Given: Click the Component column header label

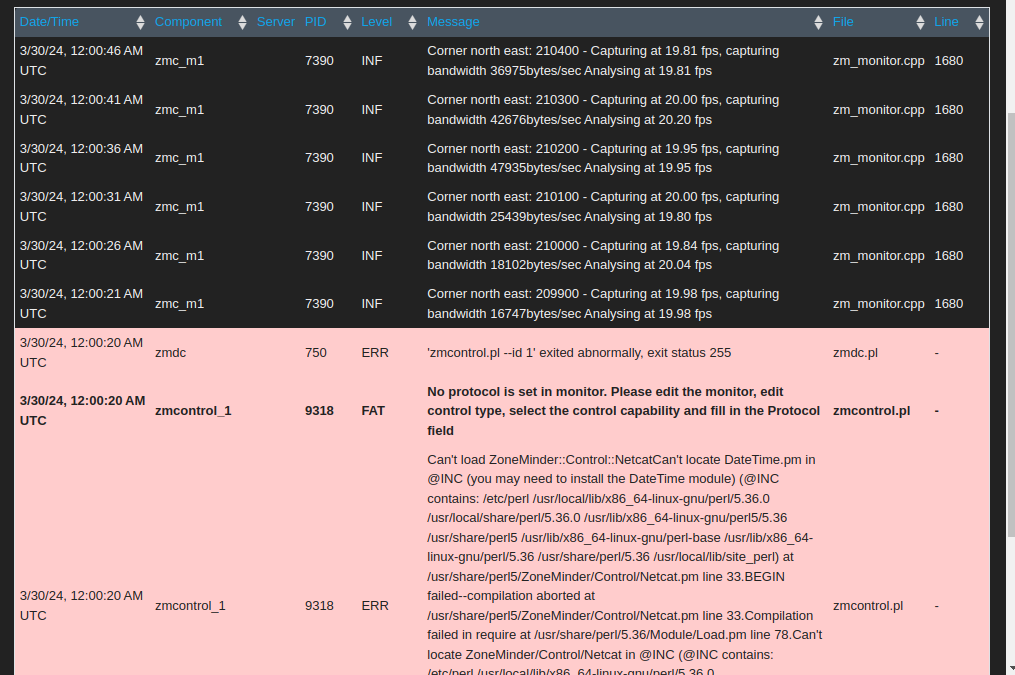Looking at the screenshot, I should (188, 22).
